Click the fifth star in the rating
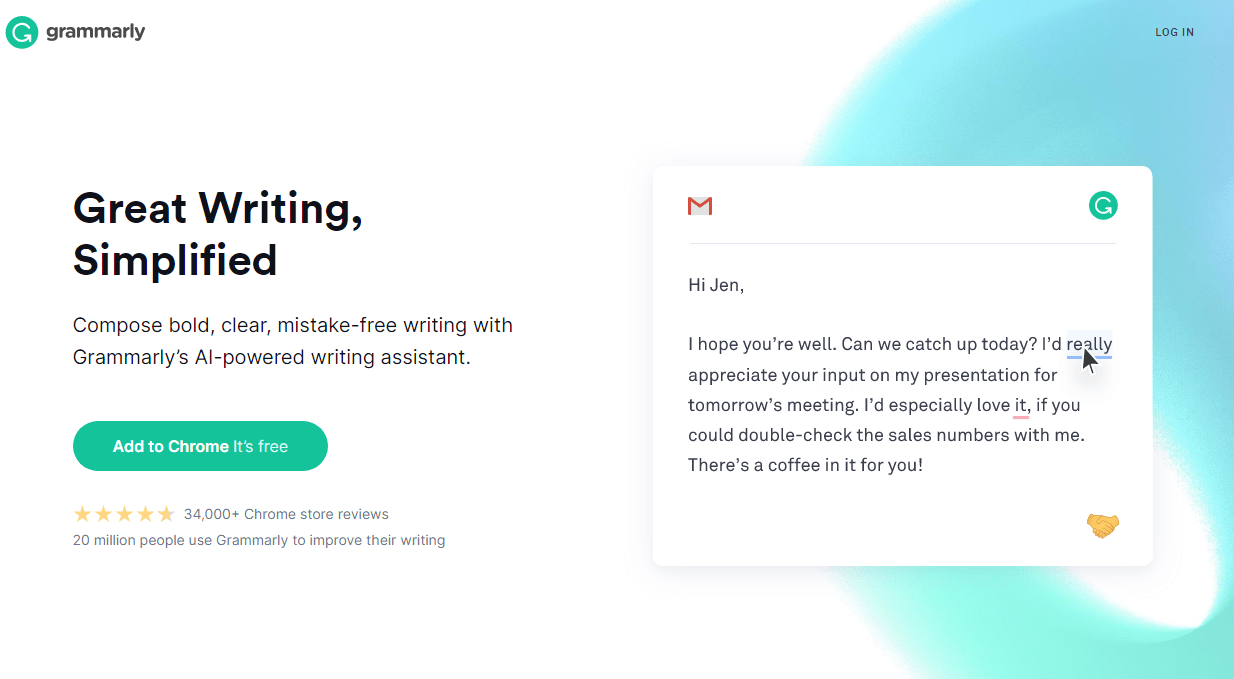The width and height of the screenshot is (1234, 679). point(166,514)
